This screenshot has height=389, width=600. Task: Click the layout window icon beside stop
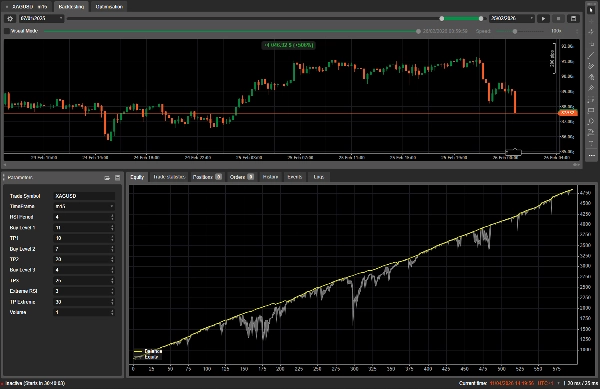[573, 18]
